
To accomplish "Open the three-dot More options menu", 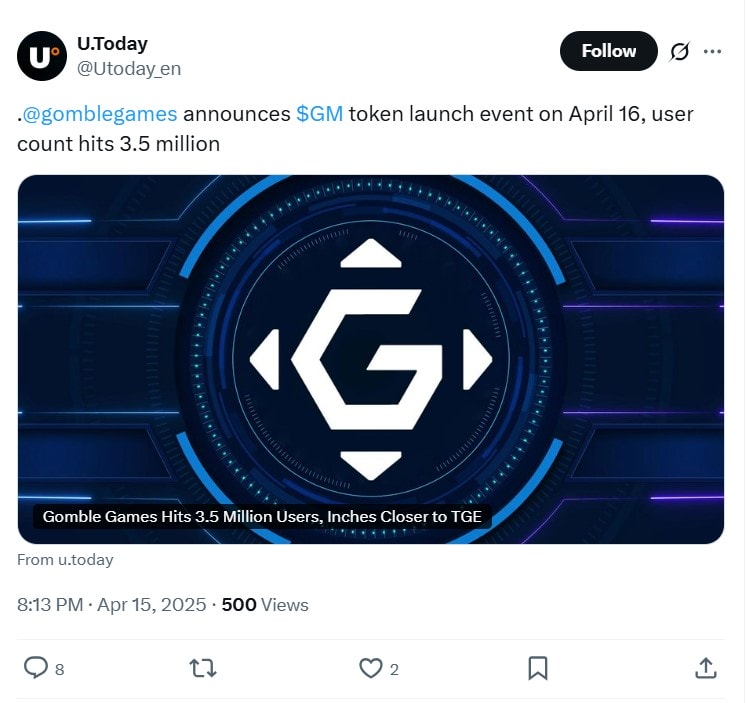I will click(x=712, y=51).
